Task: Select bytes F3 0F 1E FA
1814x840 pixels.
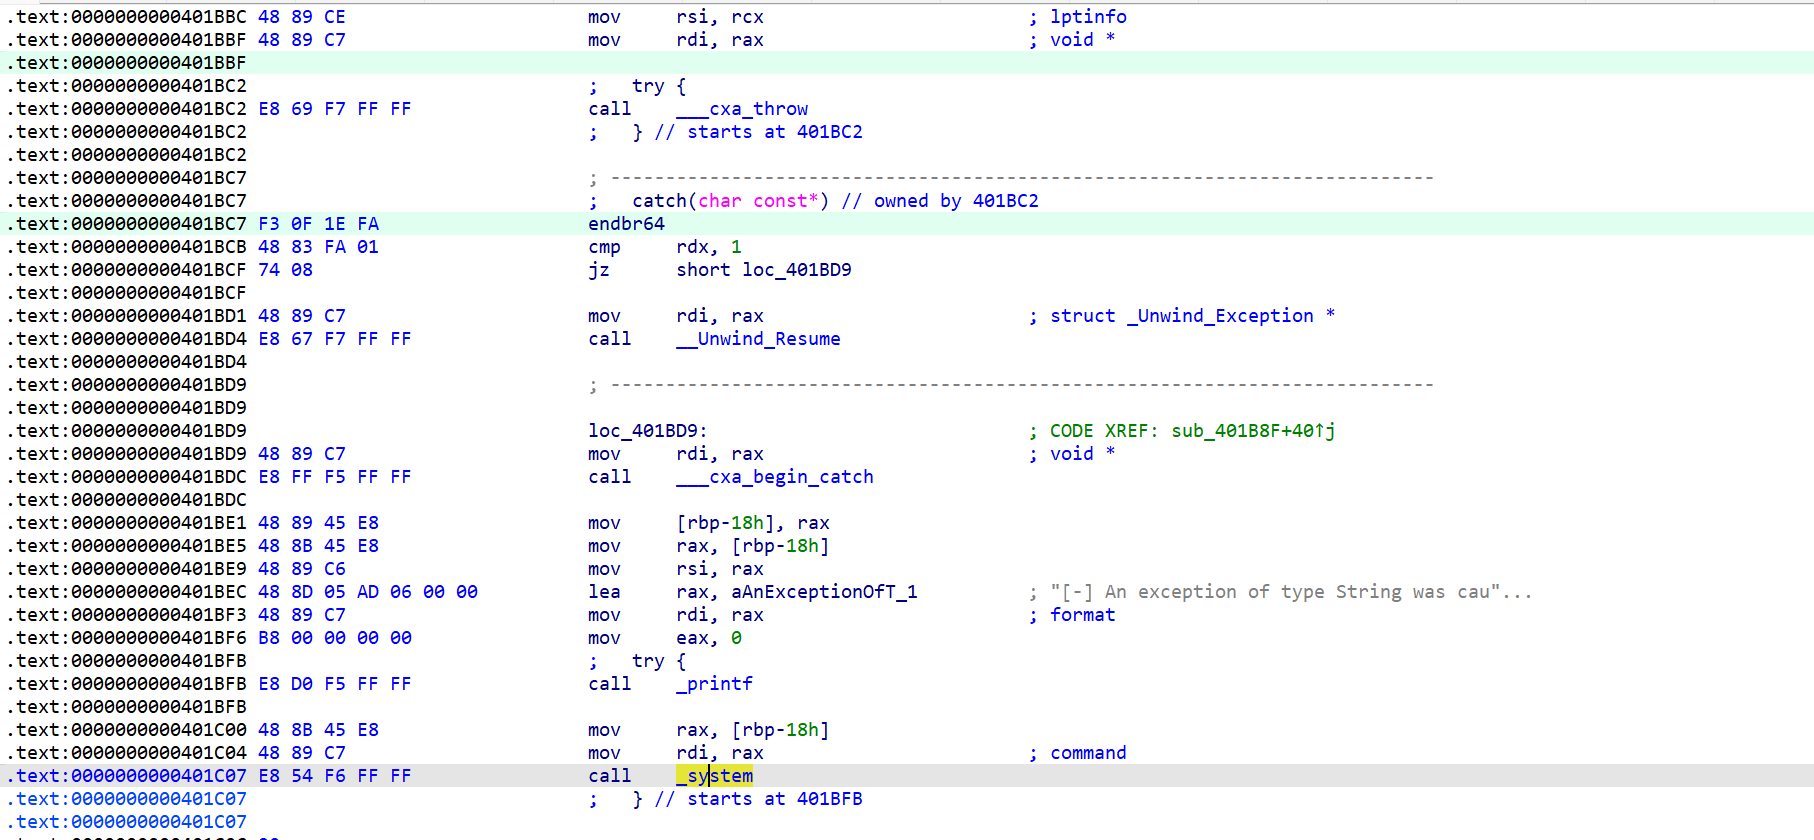Action: tap(319, 224)
